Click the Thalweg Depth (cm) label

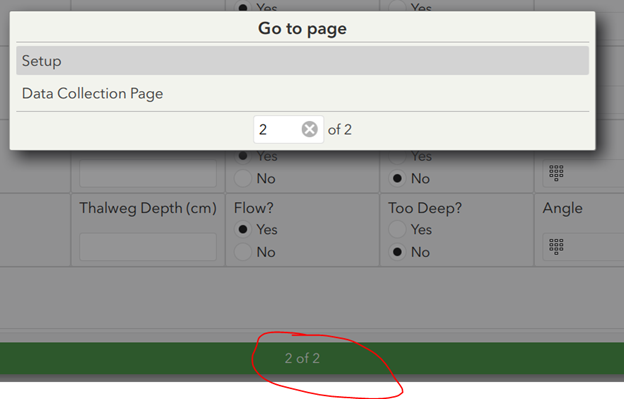pos(148,208)
